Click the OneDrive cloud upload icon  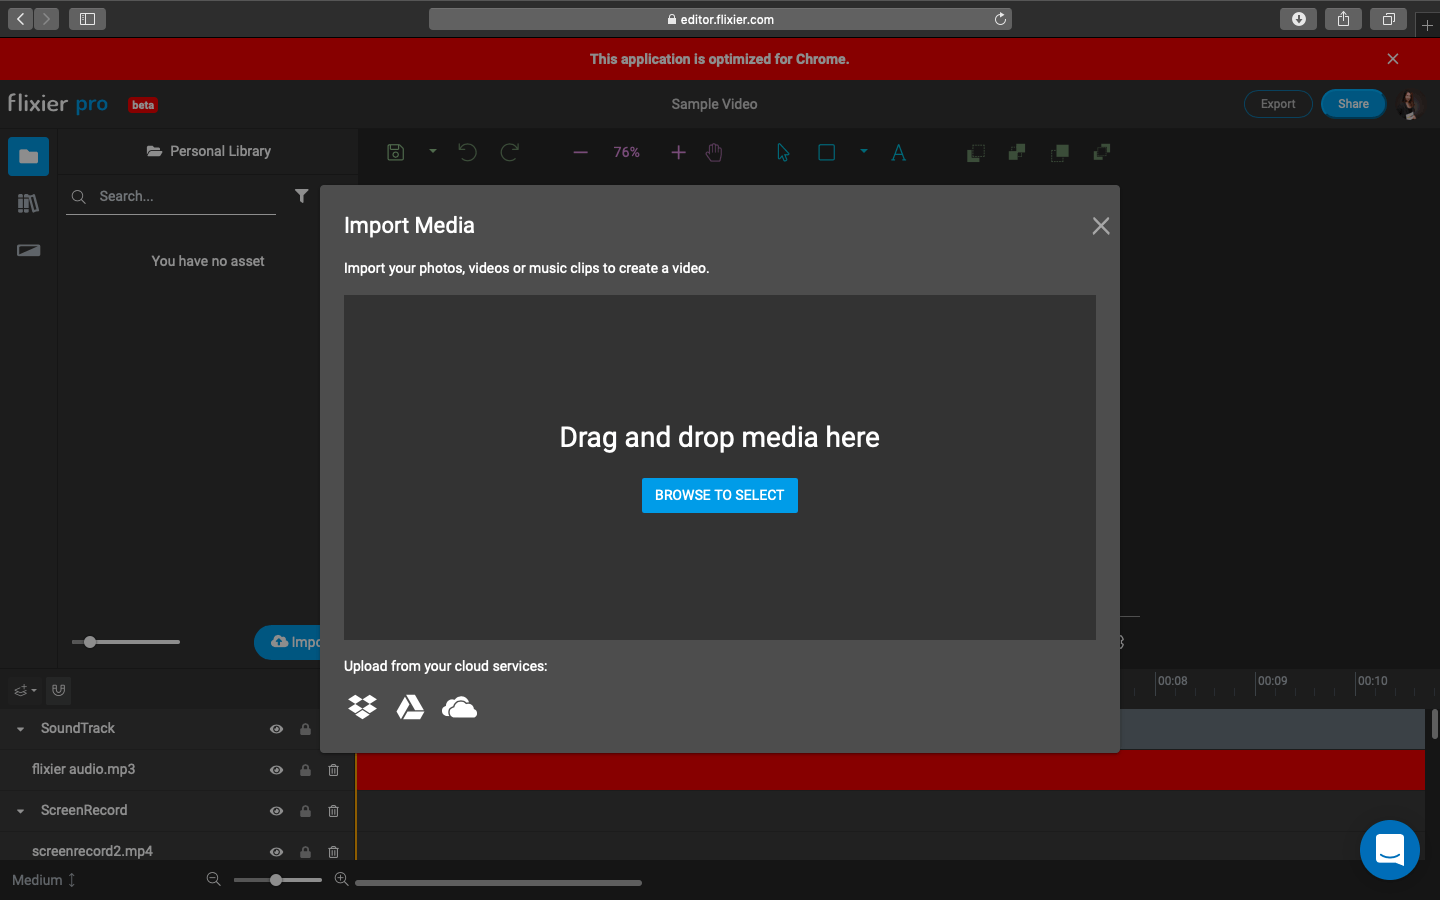coord(459,708)
